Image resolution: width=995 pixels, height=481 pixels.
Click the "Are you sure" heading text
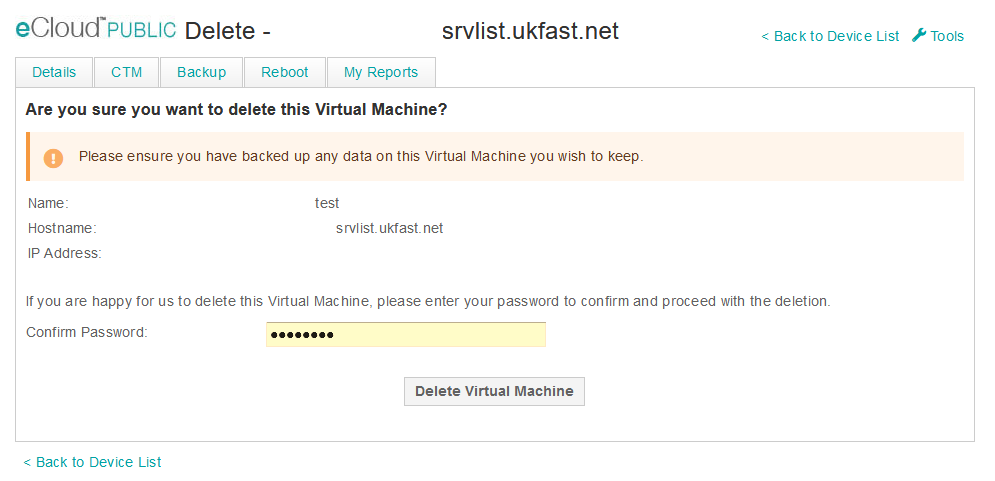[236, 109]
